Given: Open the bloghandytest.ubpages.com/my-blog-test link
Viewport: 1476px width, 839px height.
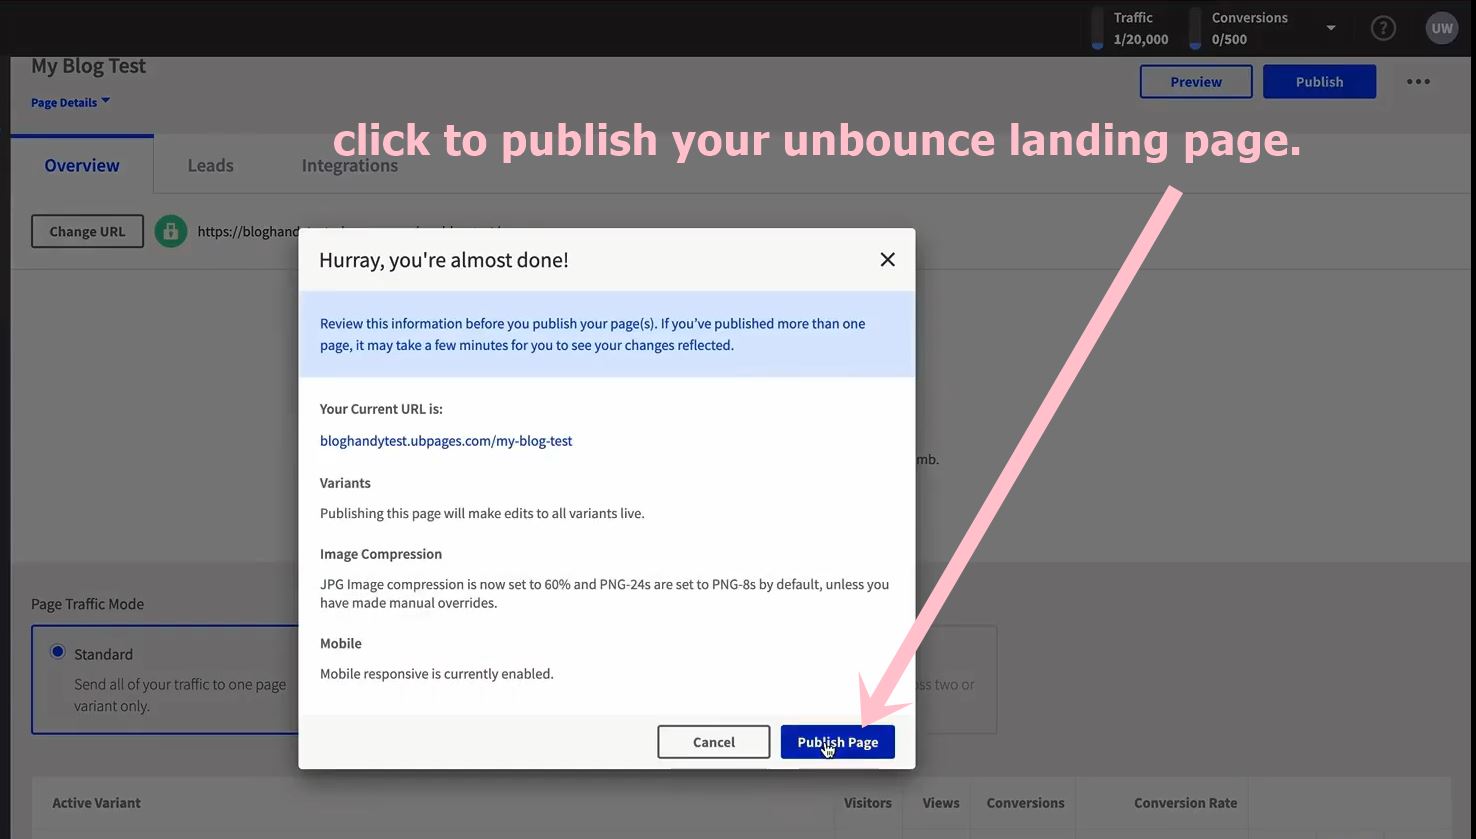Looking at the screenshot, I should tap(446, 440).
